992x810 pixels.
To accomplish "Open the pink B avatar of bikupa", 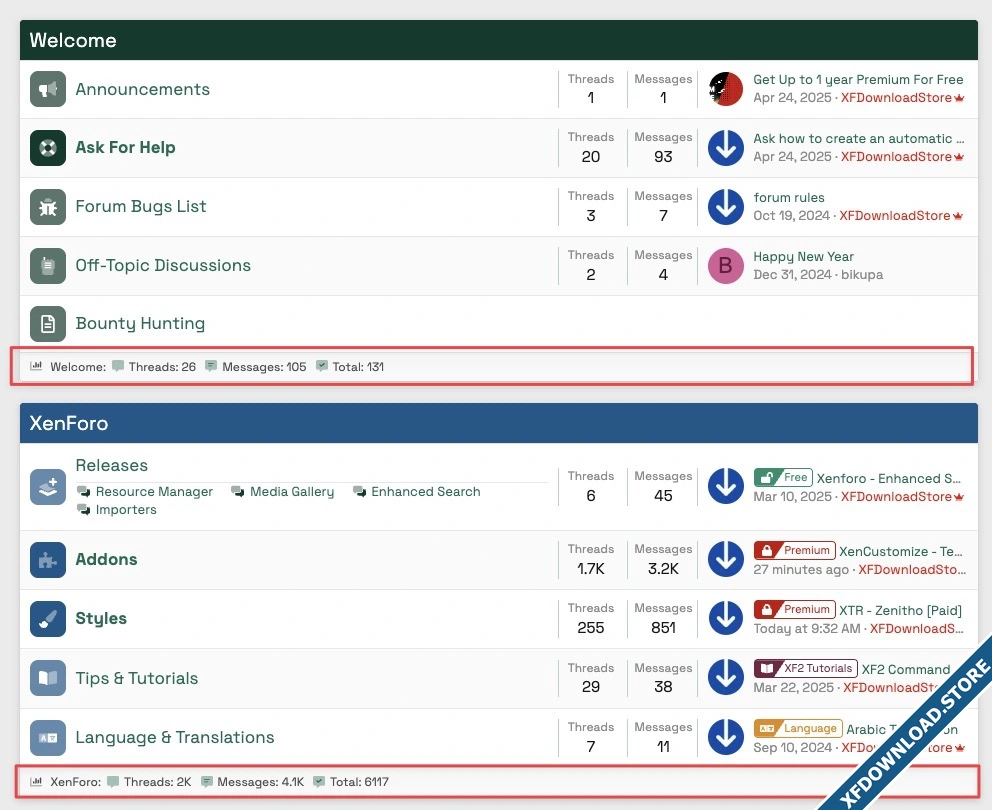I will 726,266.
